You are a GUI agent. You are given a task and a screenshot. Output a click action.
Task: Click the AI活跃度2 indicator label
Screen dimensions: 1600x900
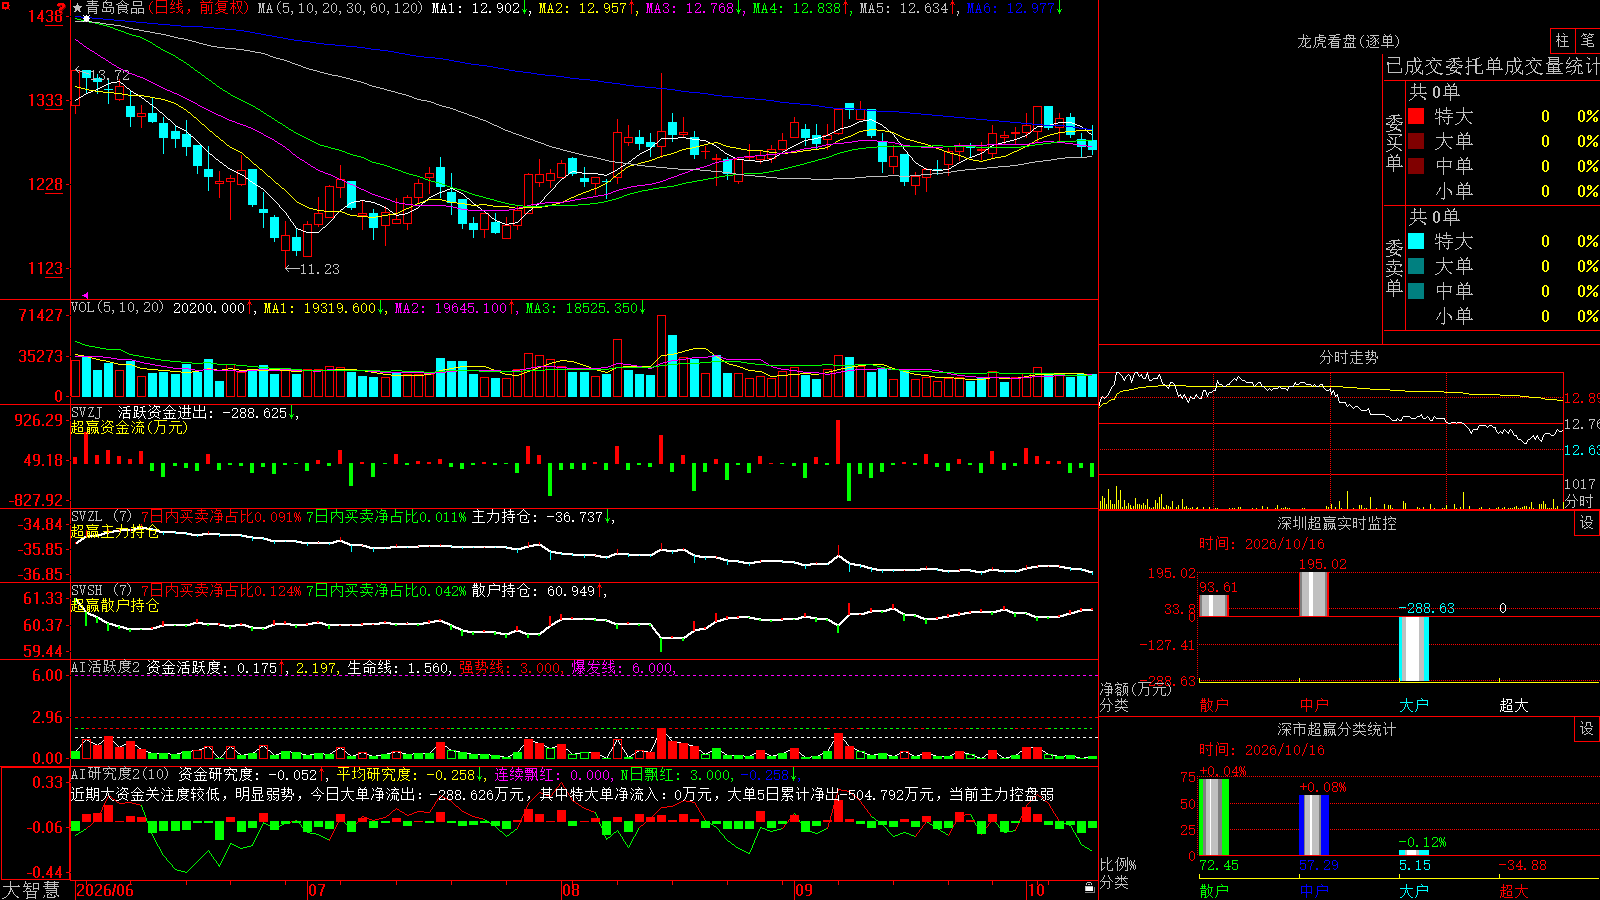click(106, 667)
